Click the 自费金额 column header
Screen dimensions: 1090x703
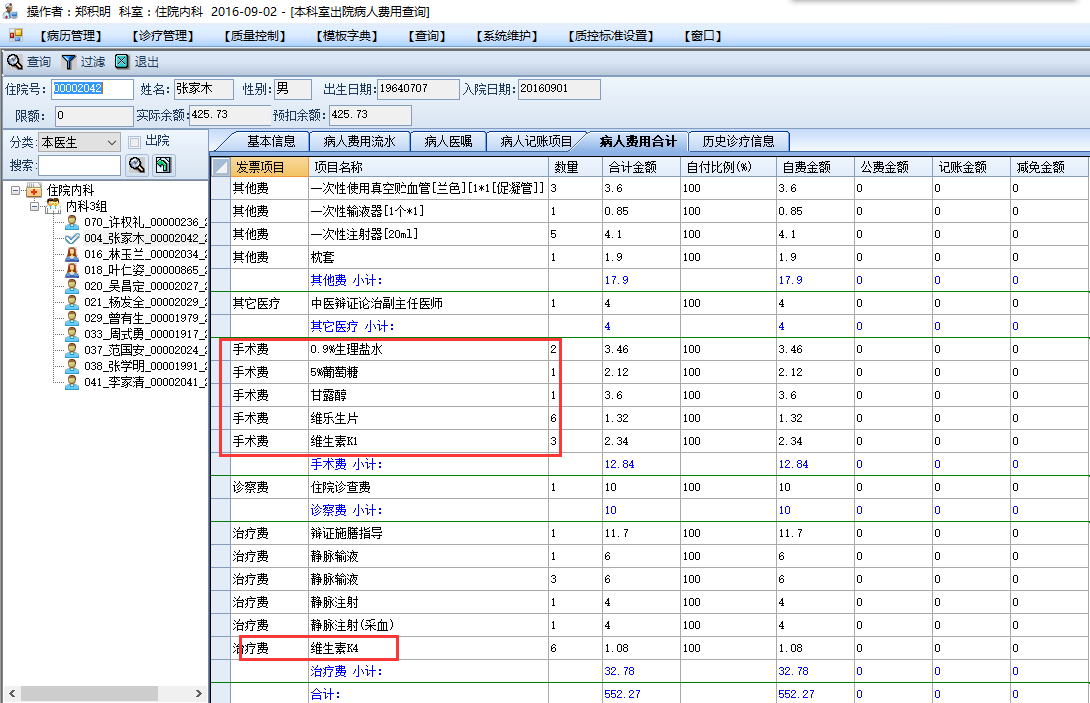(815, 167)
